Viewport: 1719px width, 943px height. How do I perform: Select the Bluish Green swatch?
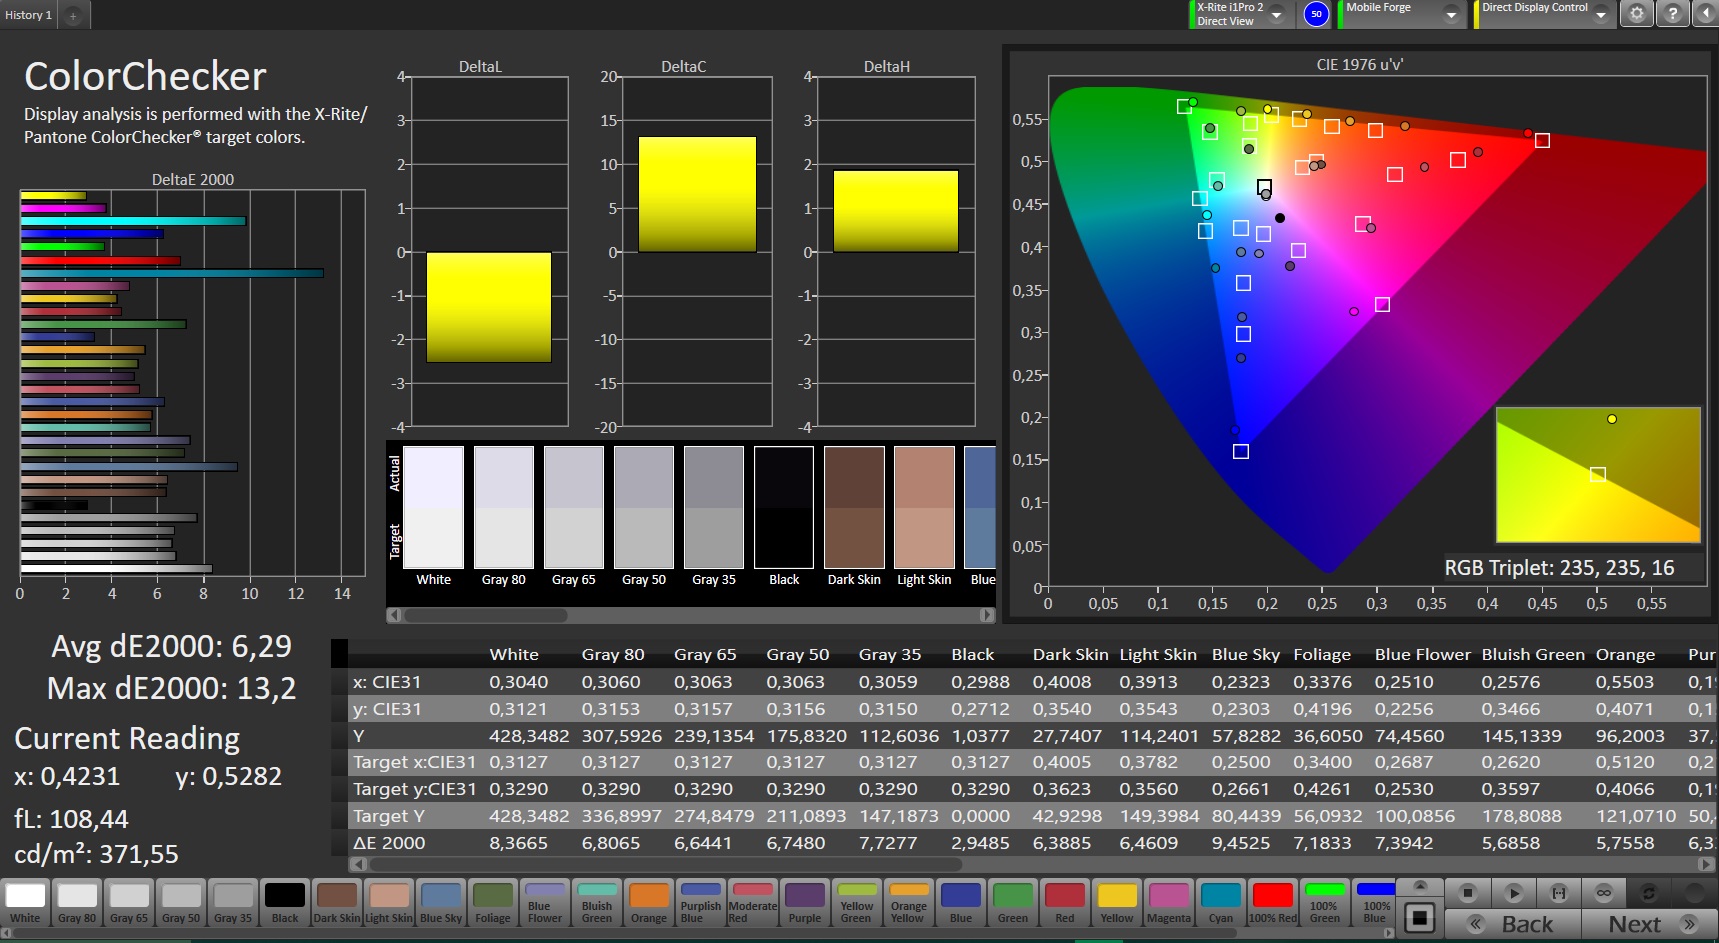(x=597, y=902)
